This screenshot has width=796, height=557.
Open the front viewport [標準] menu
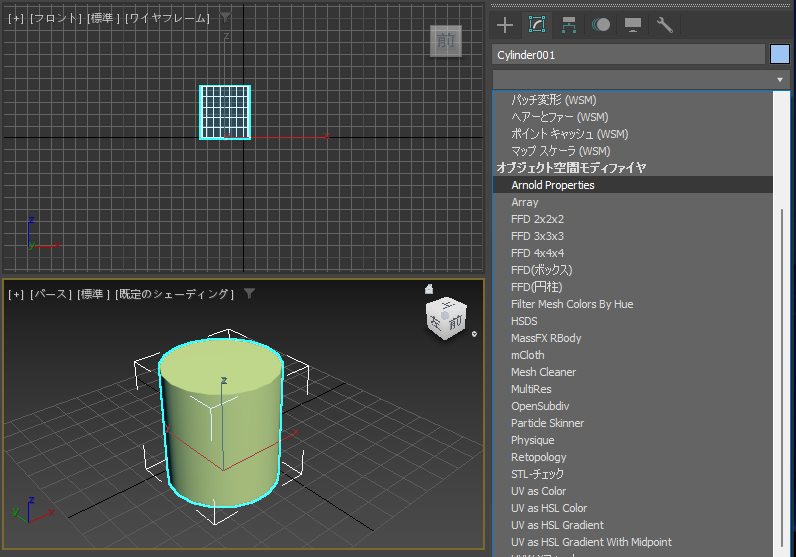(x=103, y=18)
